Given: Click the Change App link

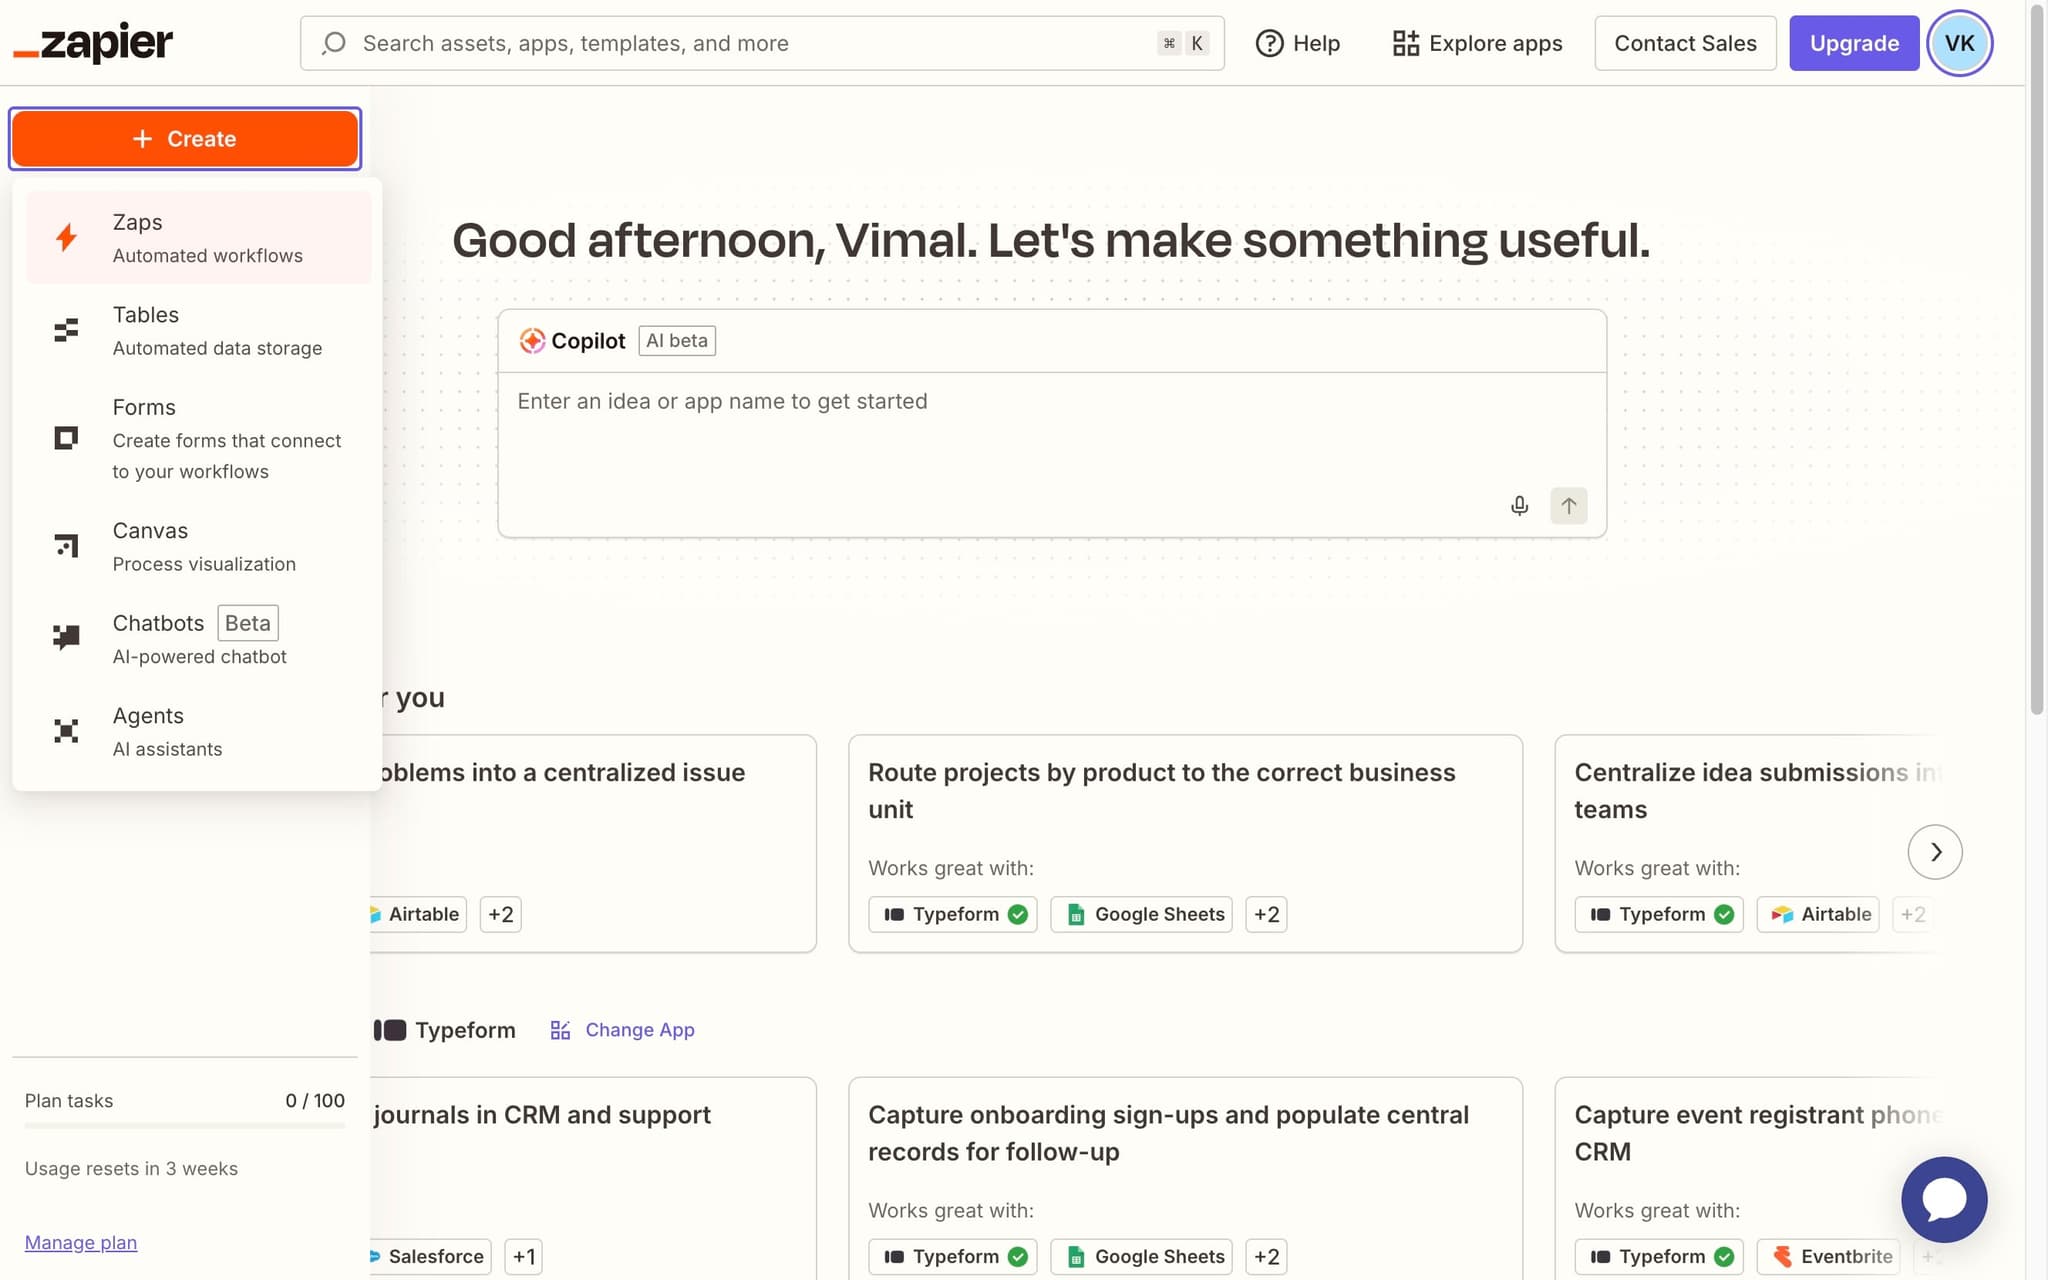Looking at the screenshot, I should click(638, 1030).
